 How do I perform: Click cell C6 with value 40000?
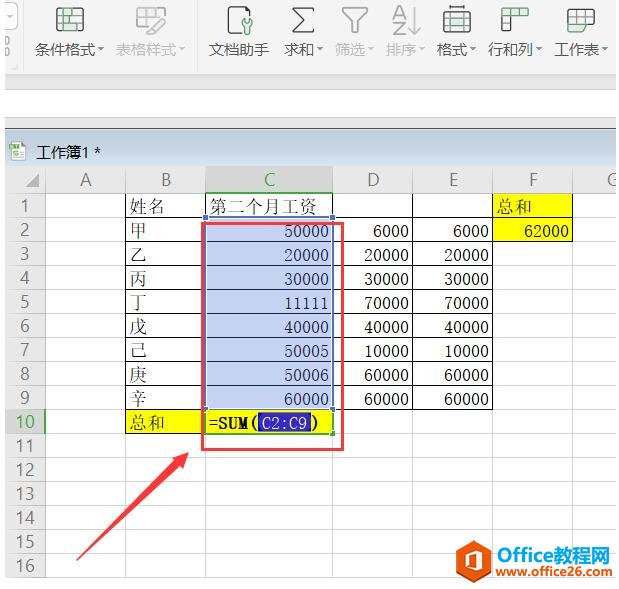click(269, 326)
